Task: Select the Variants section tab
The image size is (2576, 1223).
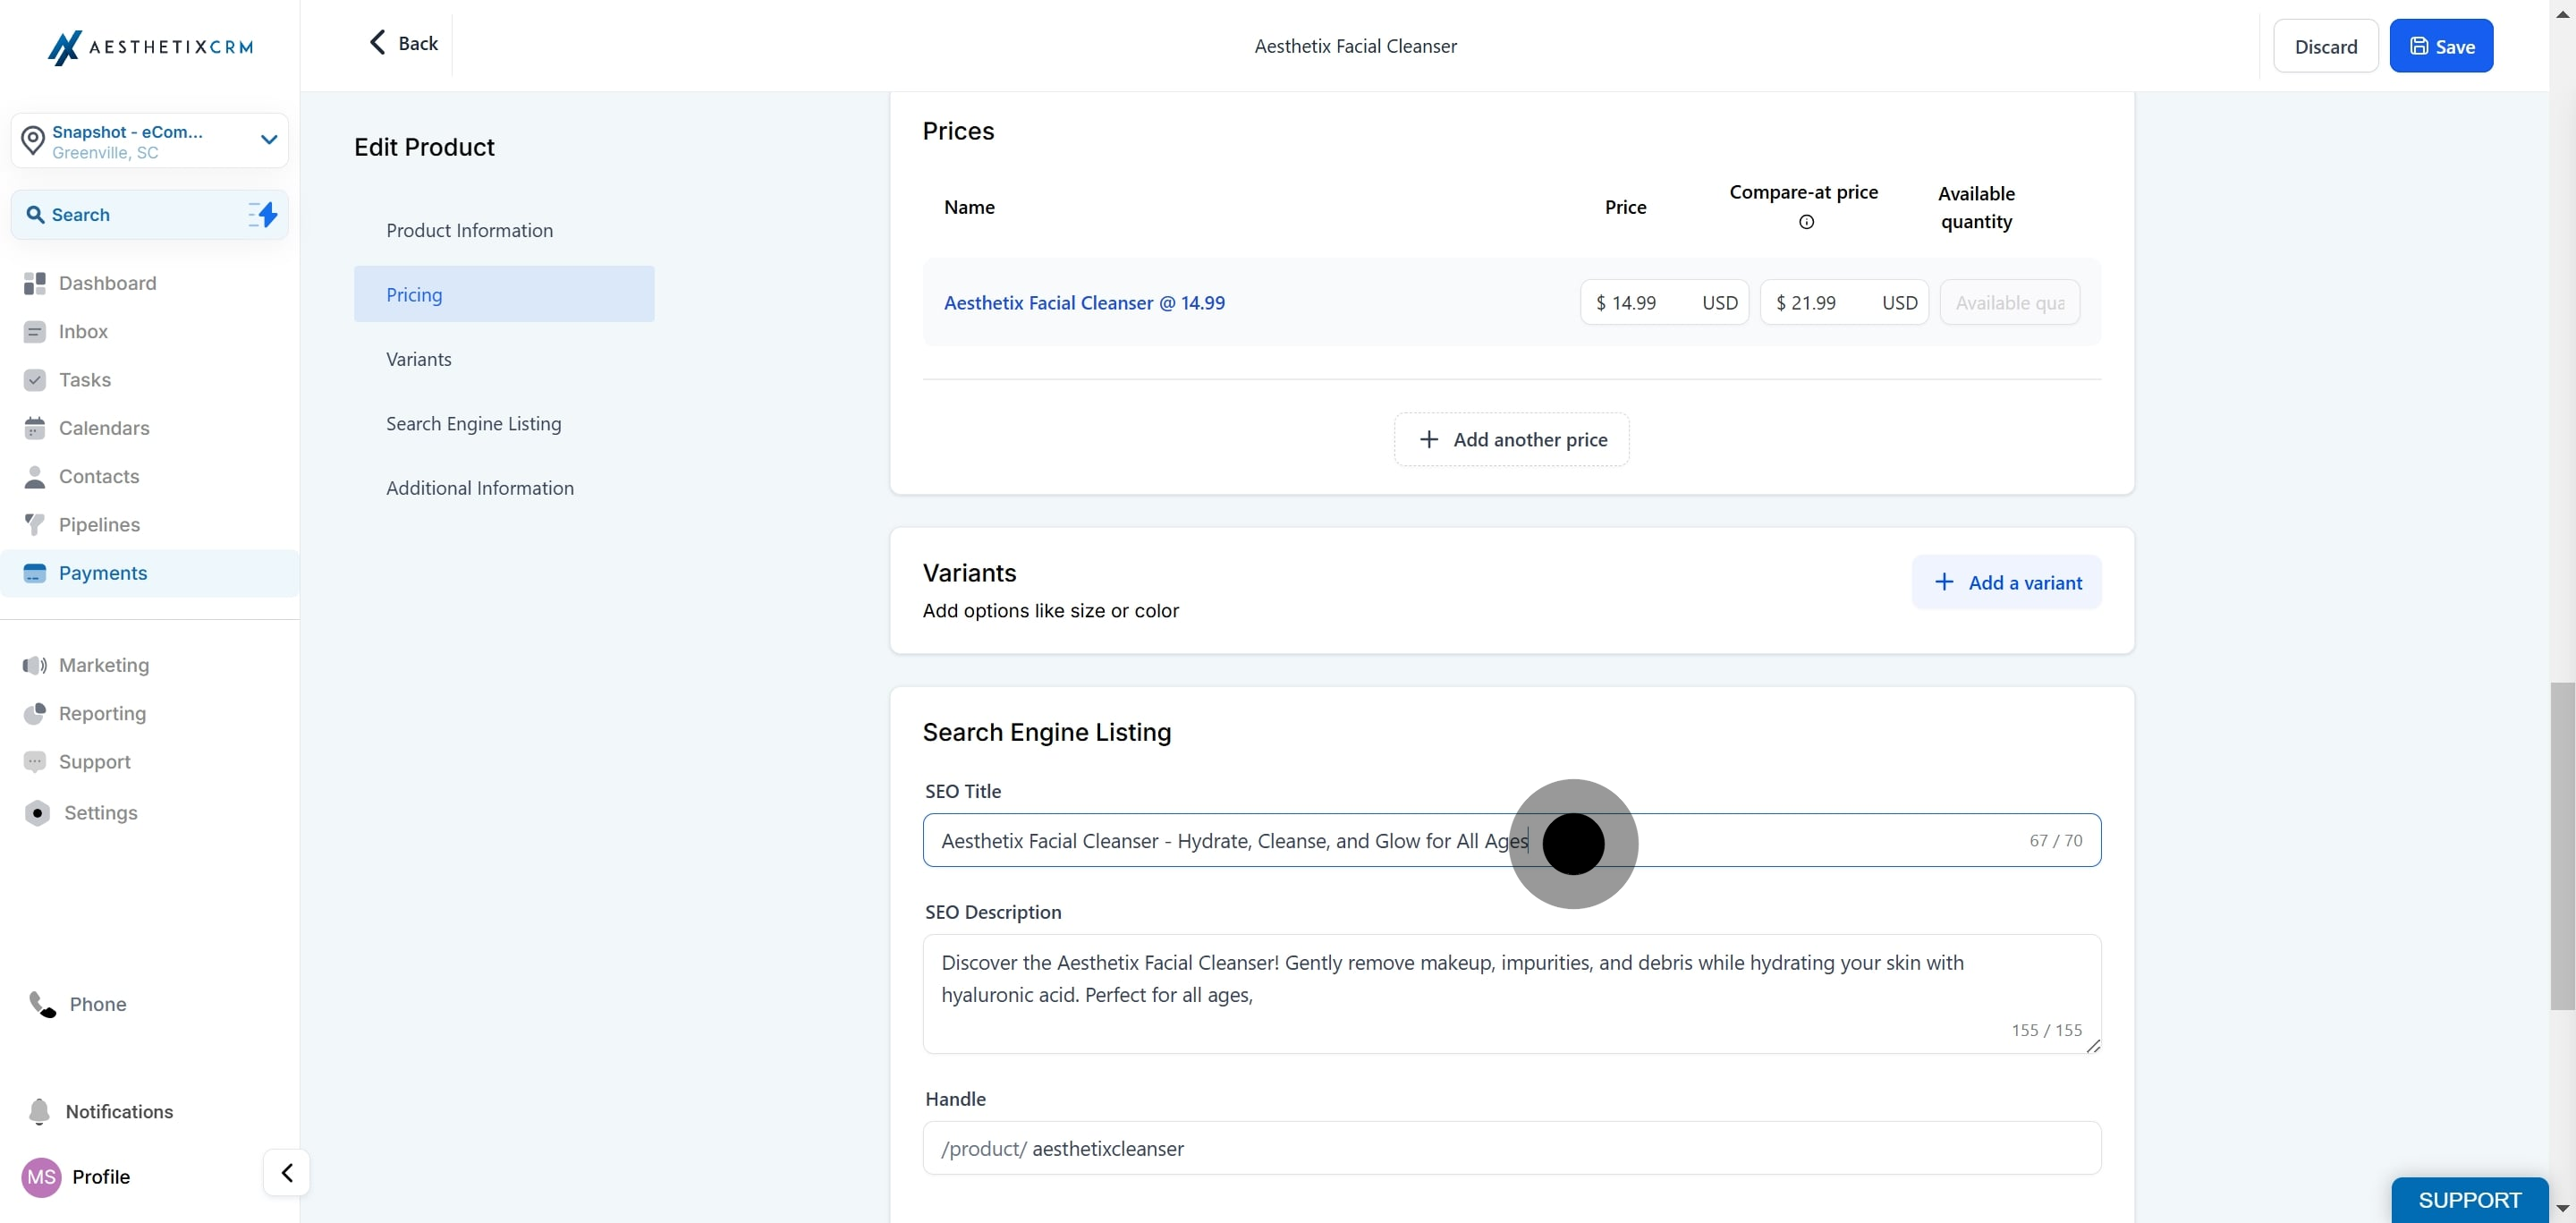Action: click(x=419, y=359)
